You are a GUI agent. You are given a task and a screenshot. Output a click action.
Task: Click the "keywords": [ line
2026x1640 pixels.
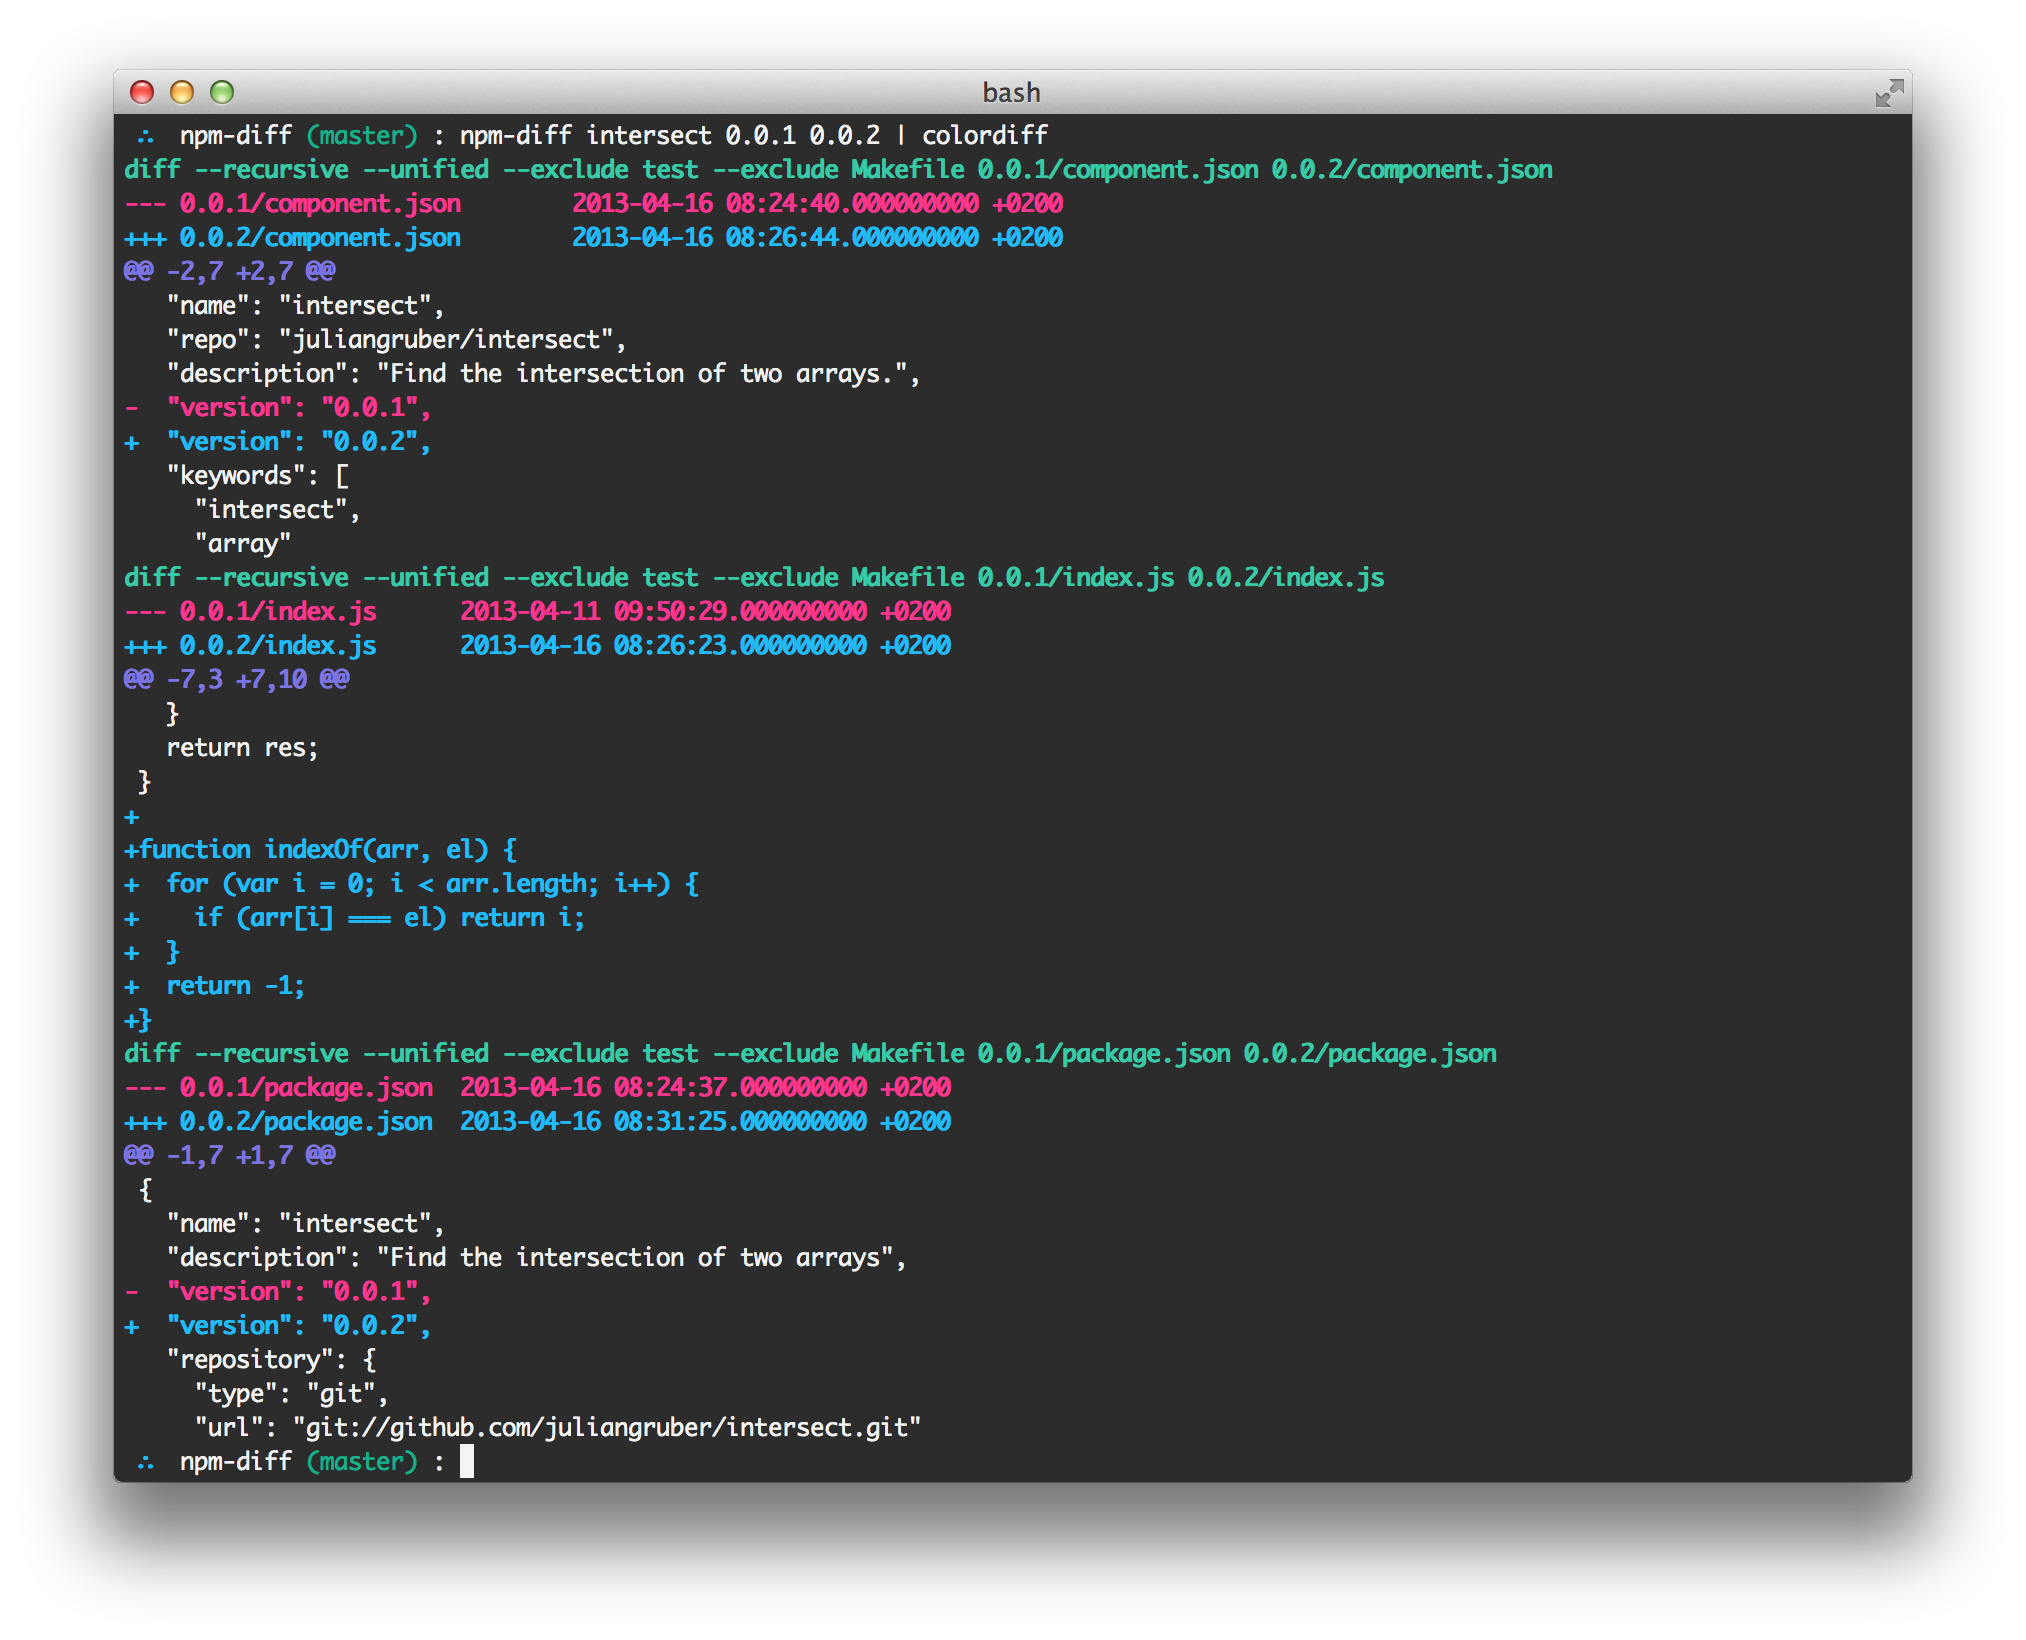tap(258, 475)
